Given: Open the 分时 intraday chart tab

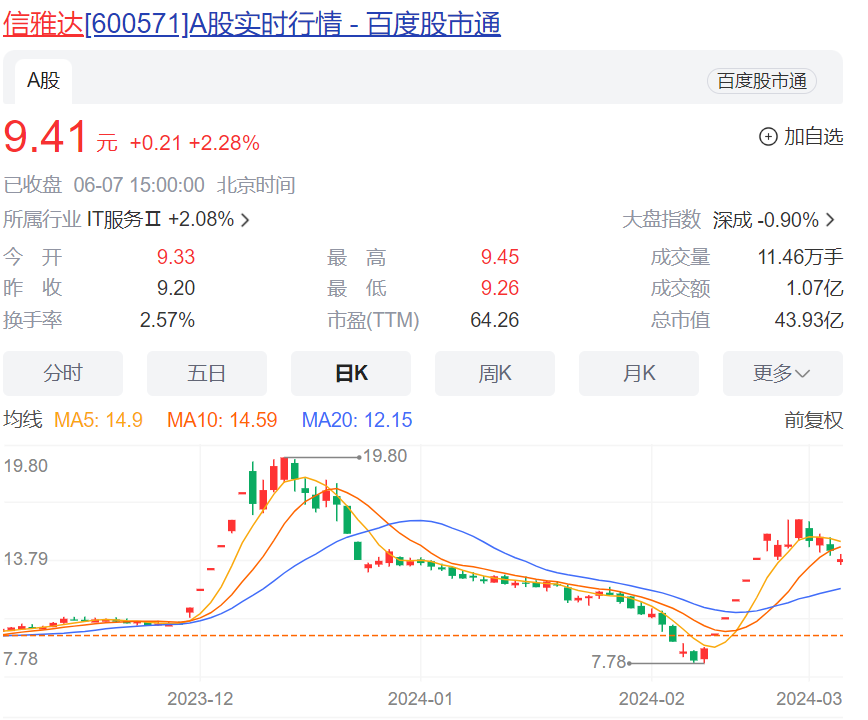Looking at the screenshot, I should (63, 372).
